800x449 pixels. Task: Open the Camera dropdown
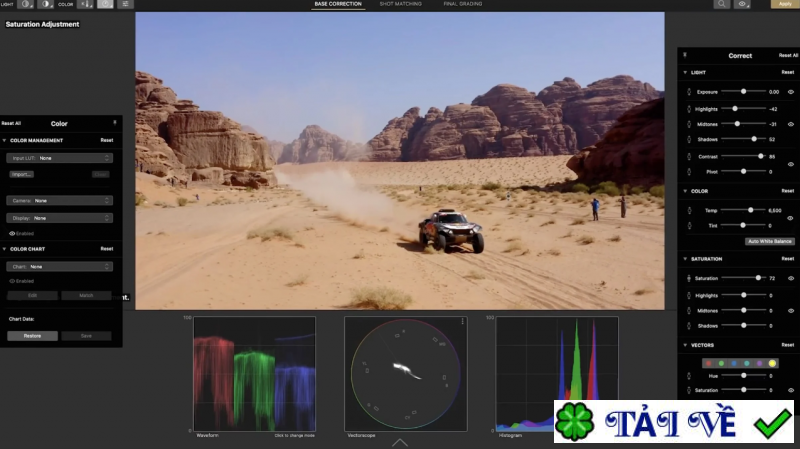(60, 200)
